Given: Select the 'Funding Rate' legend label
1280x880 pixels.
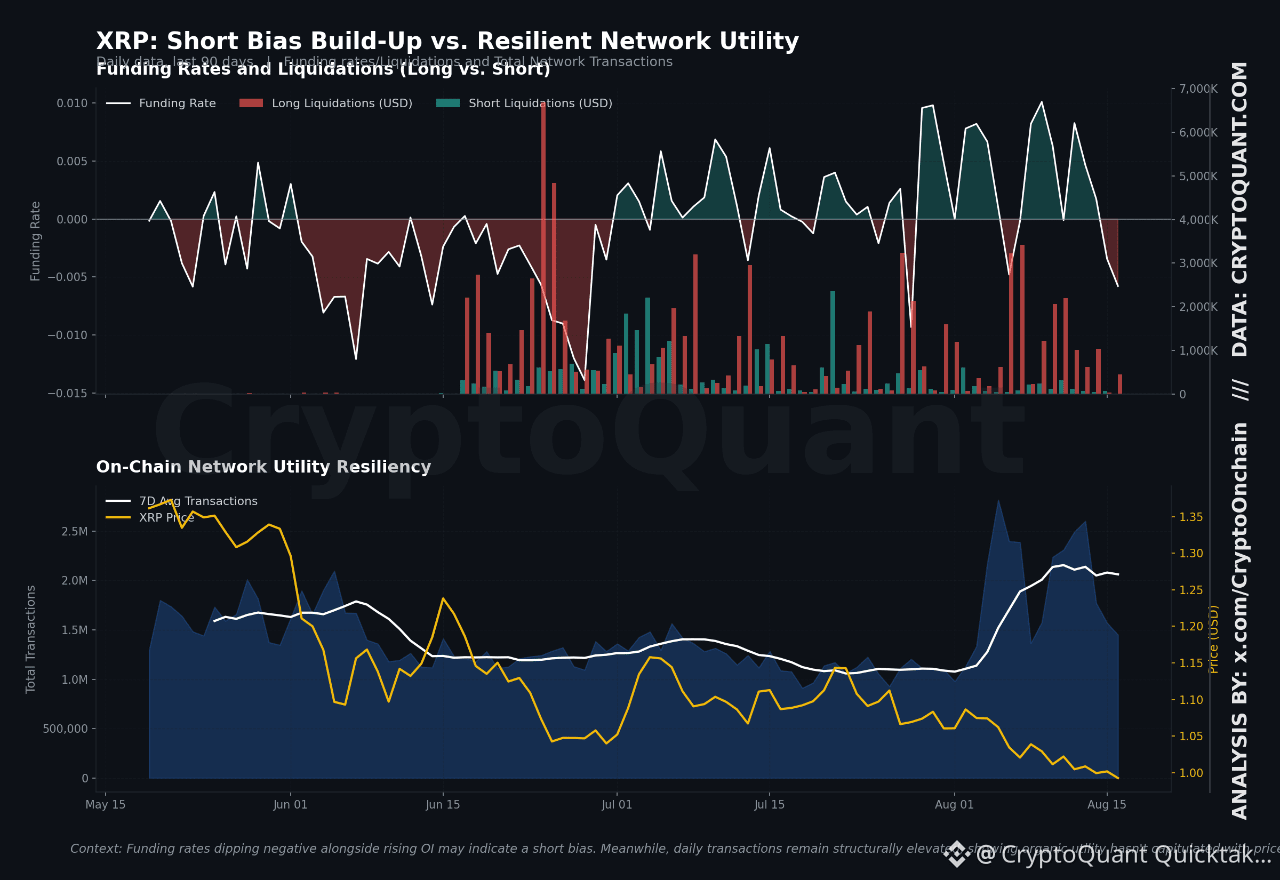Looking at the screenshot, I should [x=177, y=103].
